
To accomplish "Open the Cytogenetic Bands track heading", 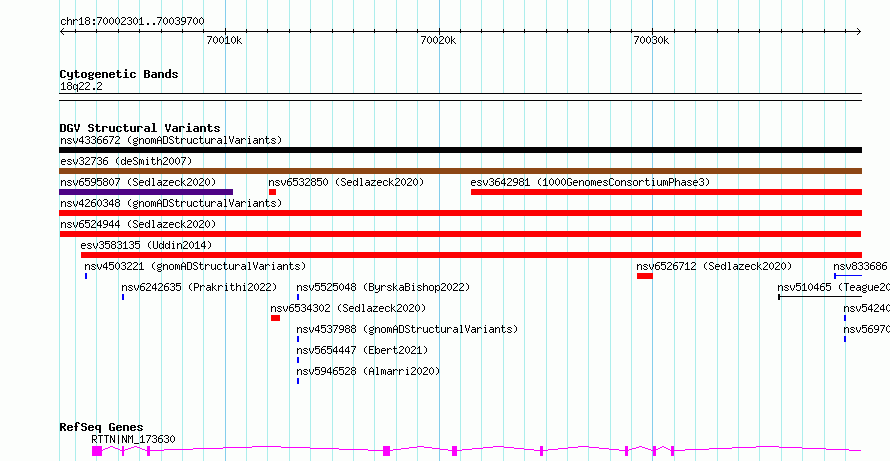I will (x=119, y=74).
